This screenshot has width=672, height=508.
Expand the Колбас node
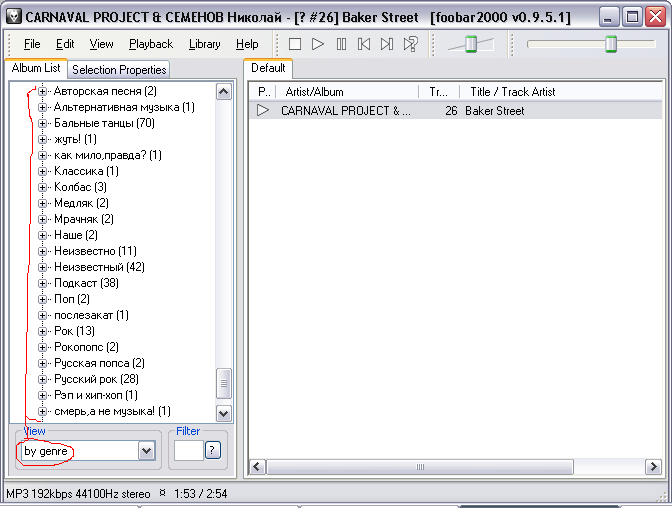[x=42, y=187]
